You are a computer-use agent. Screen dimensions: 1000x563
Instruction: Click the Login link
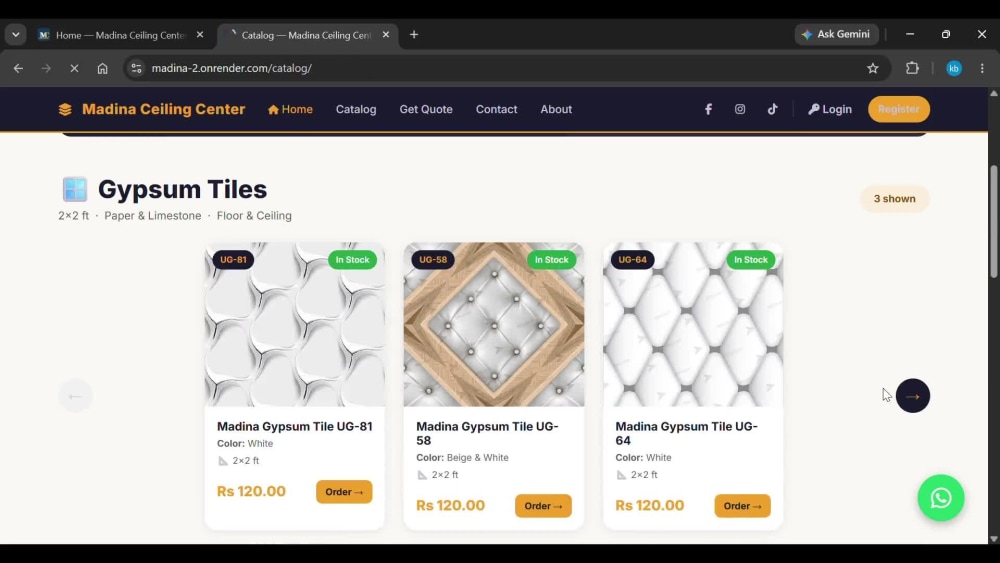pyautogui.click(x=830, y=109)
